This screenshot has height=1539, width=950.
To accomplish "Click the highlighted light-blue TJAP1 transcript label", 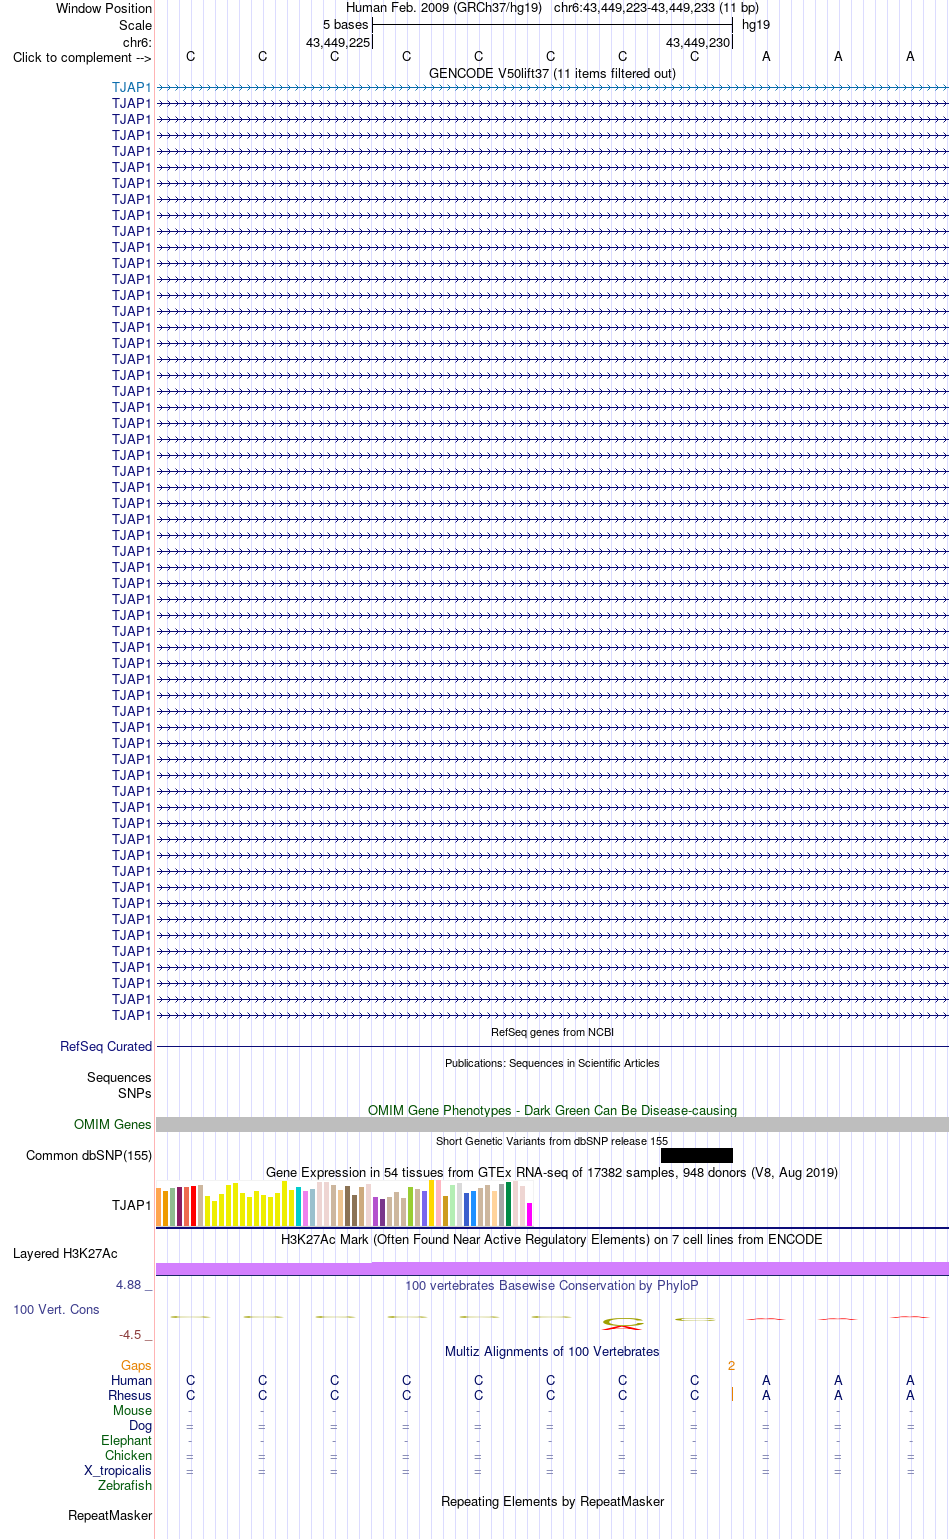I will [x=131, y=87].
